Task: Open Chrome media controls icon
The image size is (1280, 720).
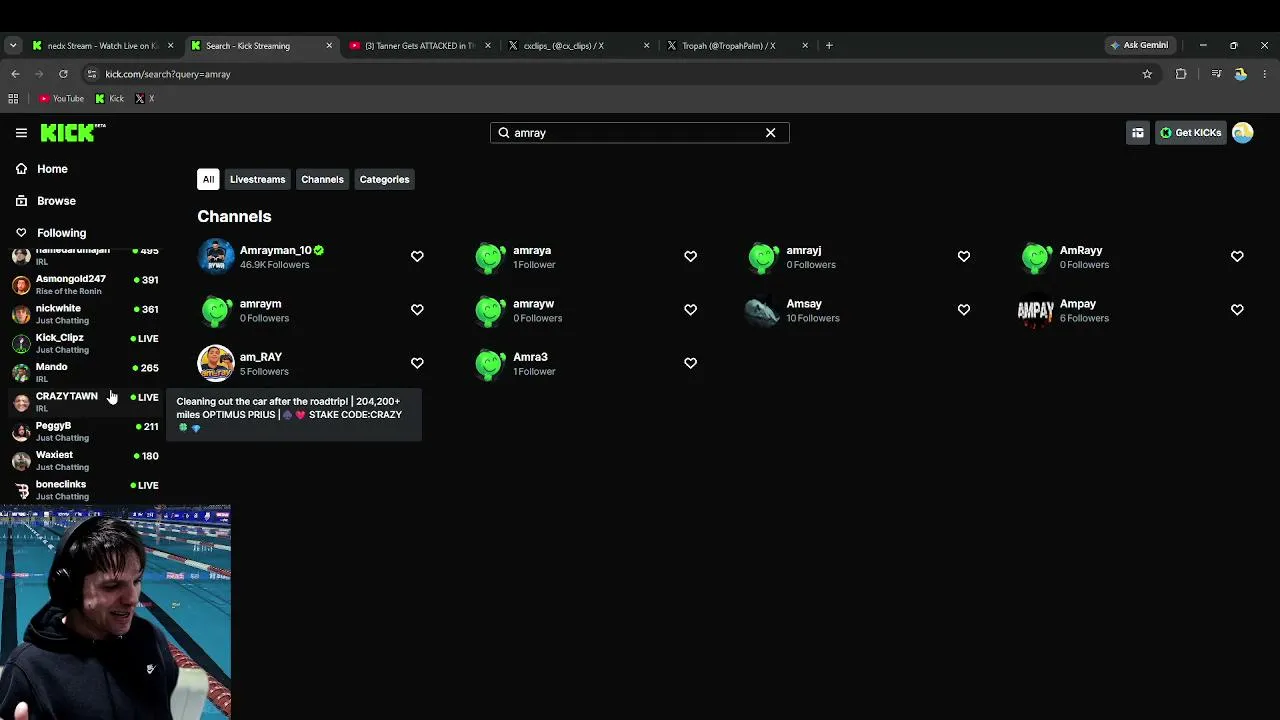Action: click(x=1216, y=74)
